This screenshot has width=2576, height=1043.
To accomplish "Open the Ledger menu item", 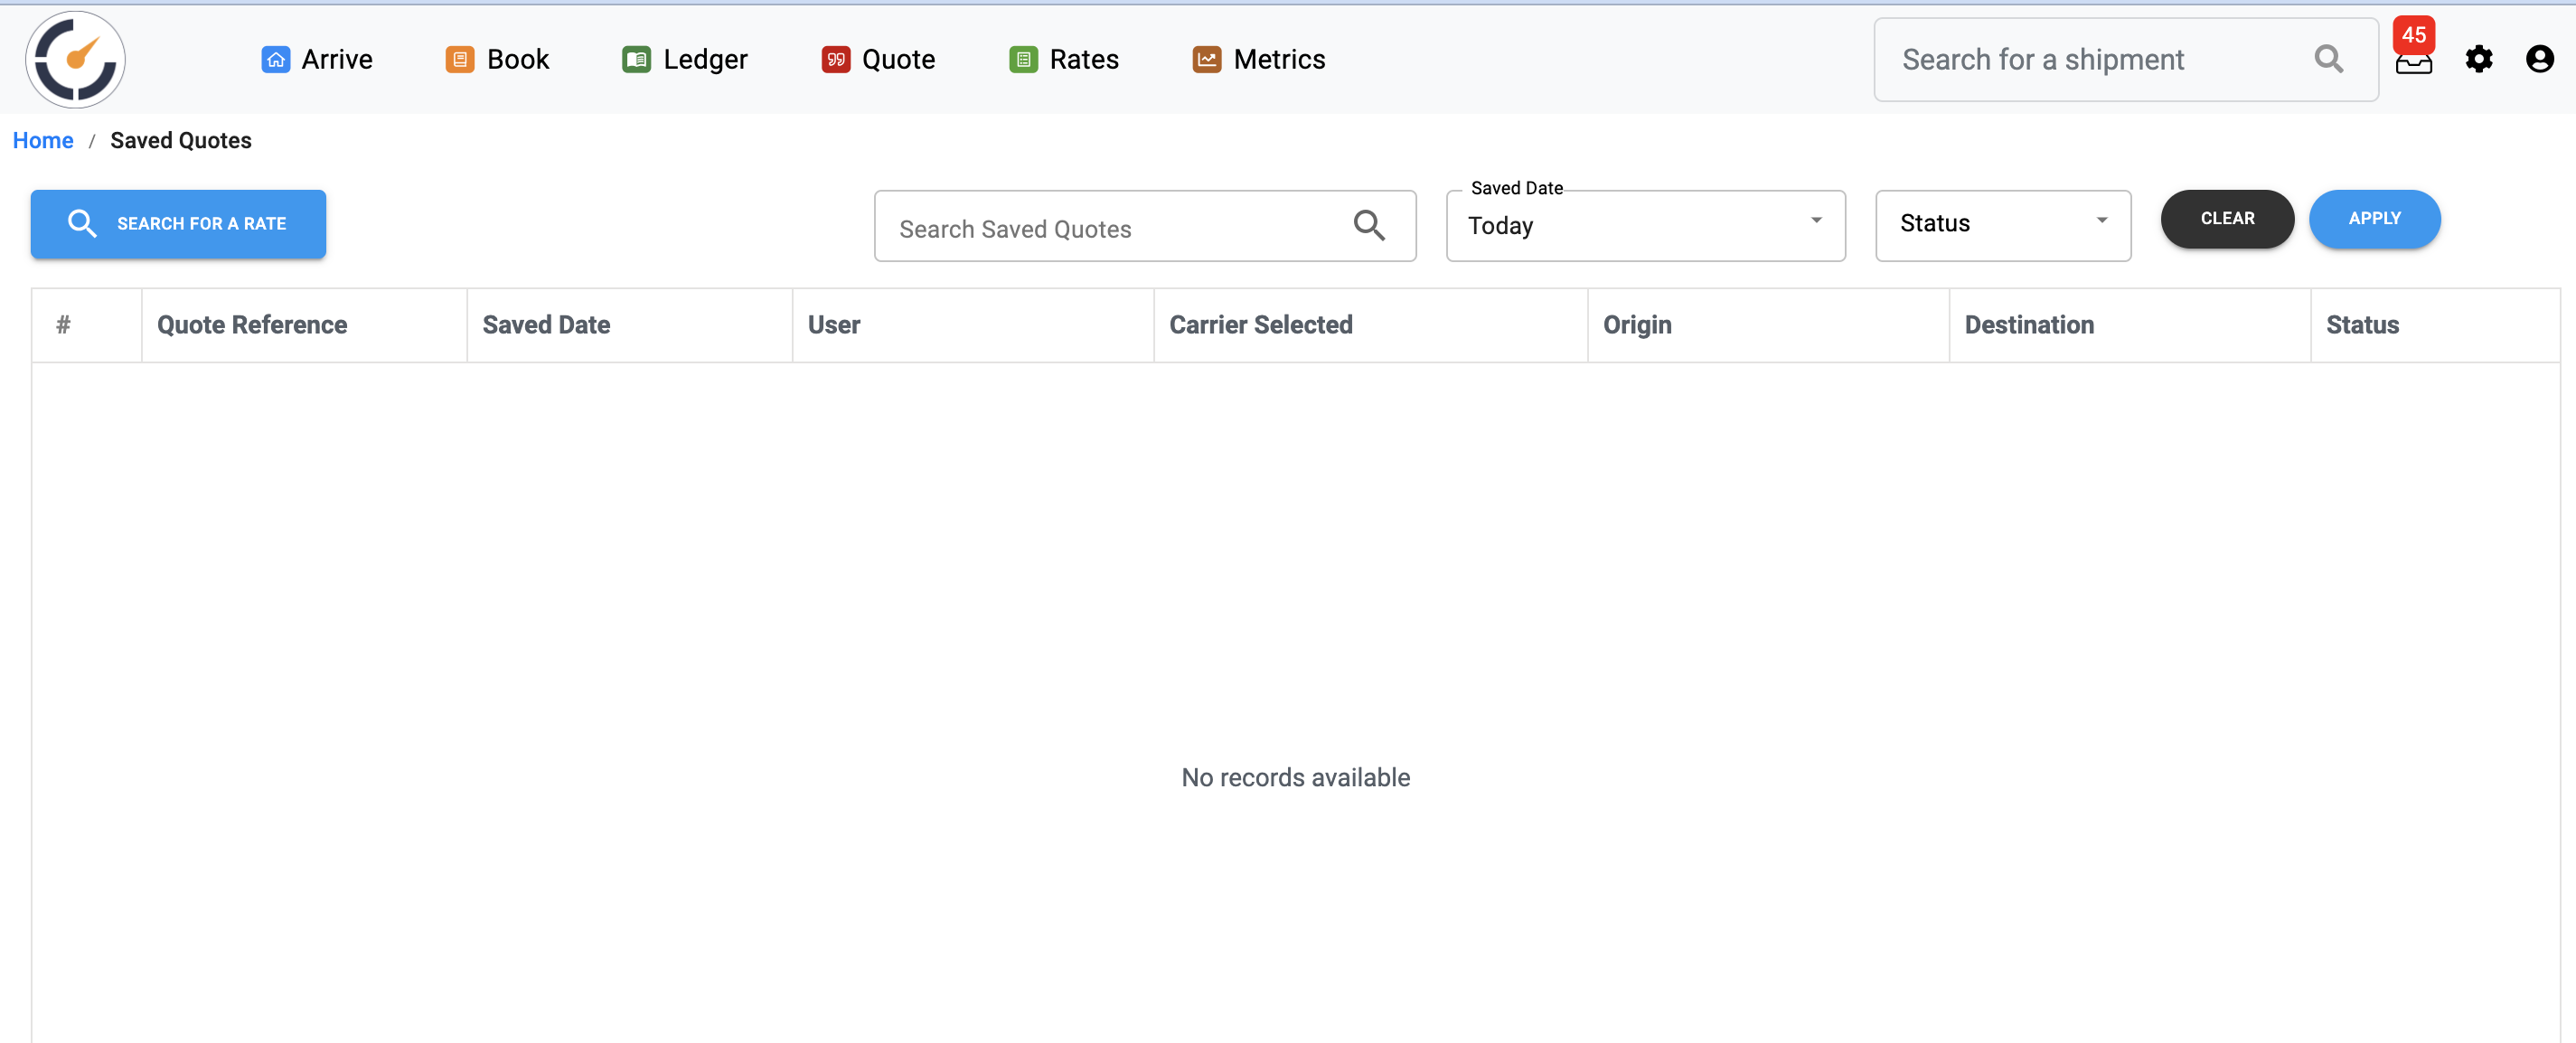I will point(684,60).
